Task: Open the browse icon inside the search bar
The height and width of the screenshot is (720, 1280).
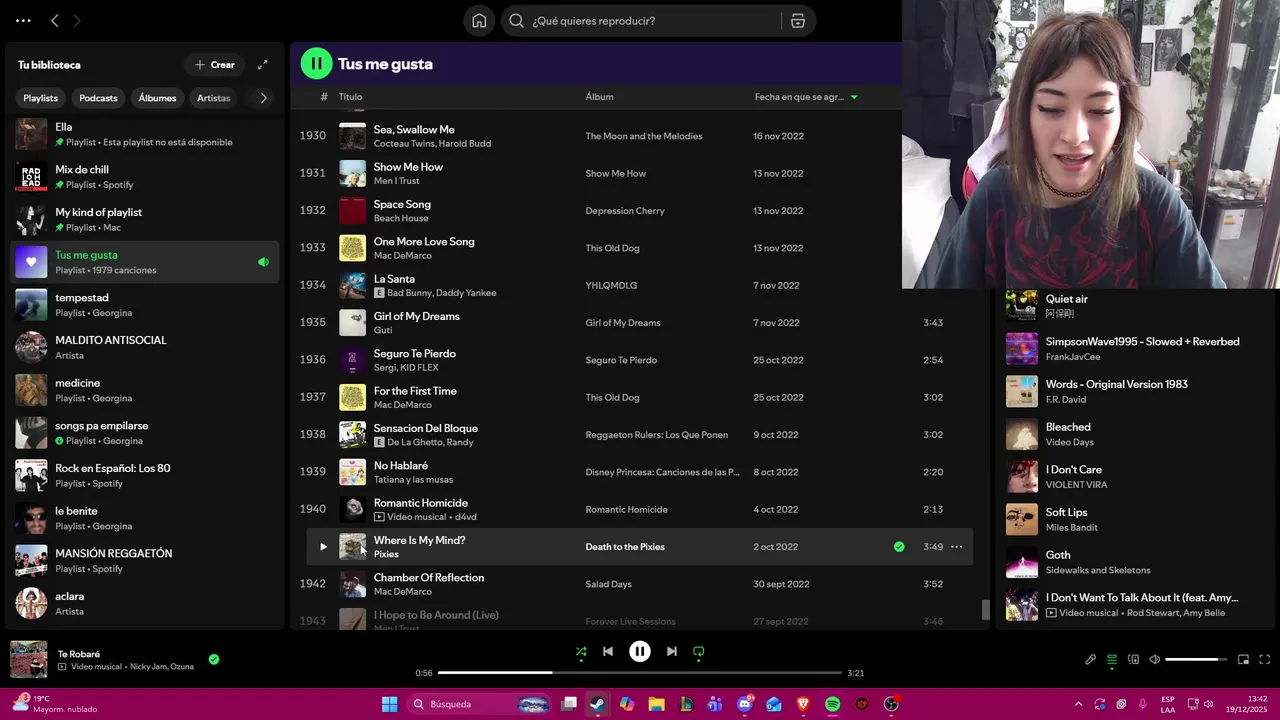Action: point(797,21)
